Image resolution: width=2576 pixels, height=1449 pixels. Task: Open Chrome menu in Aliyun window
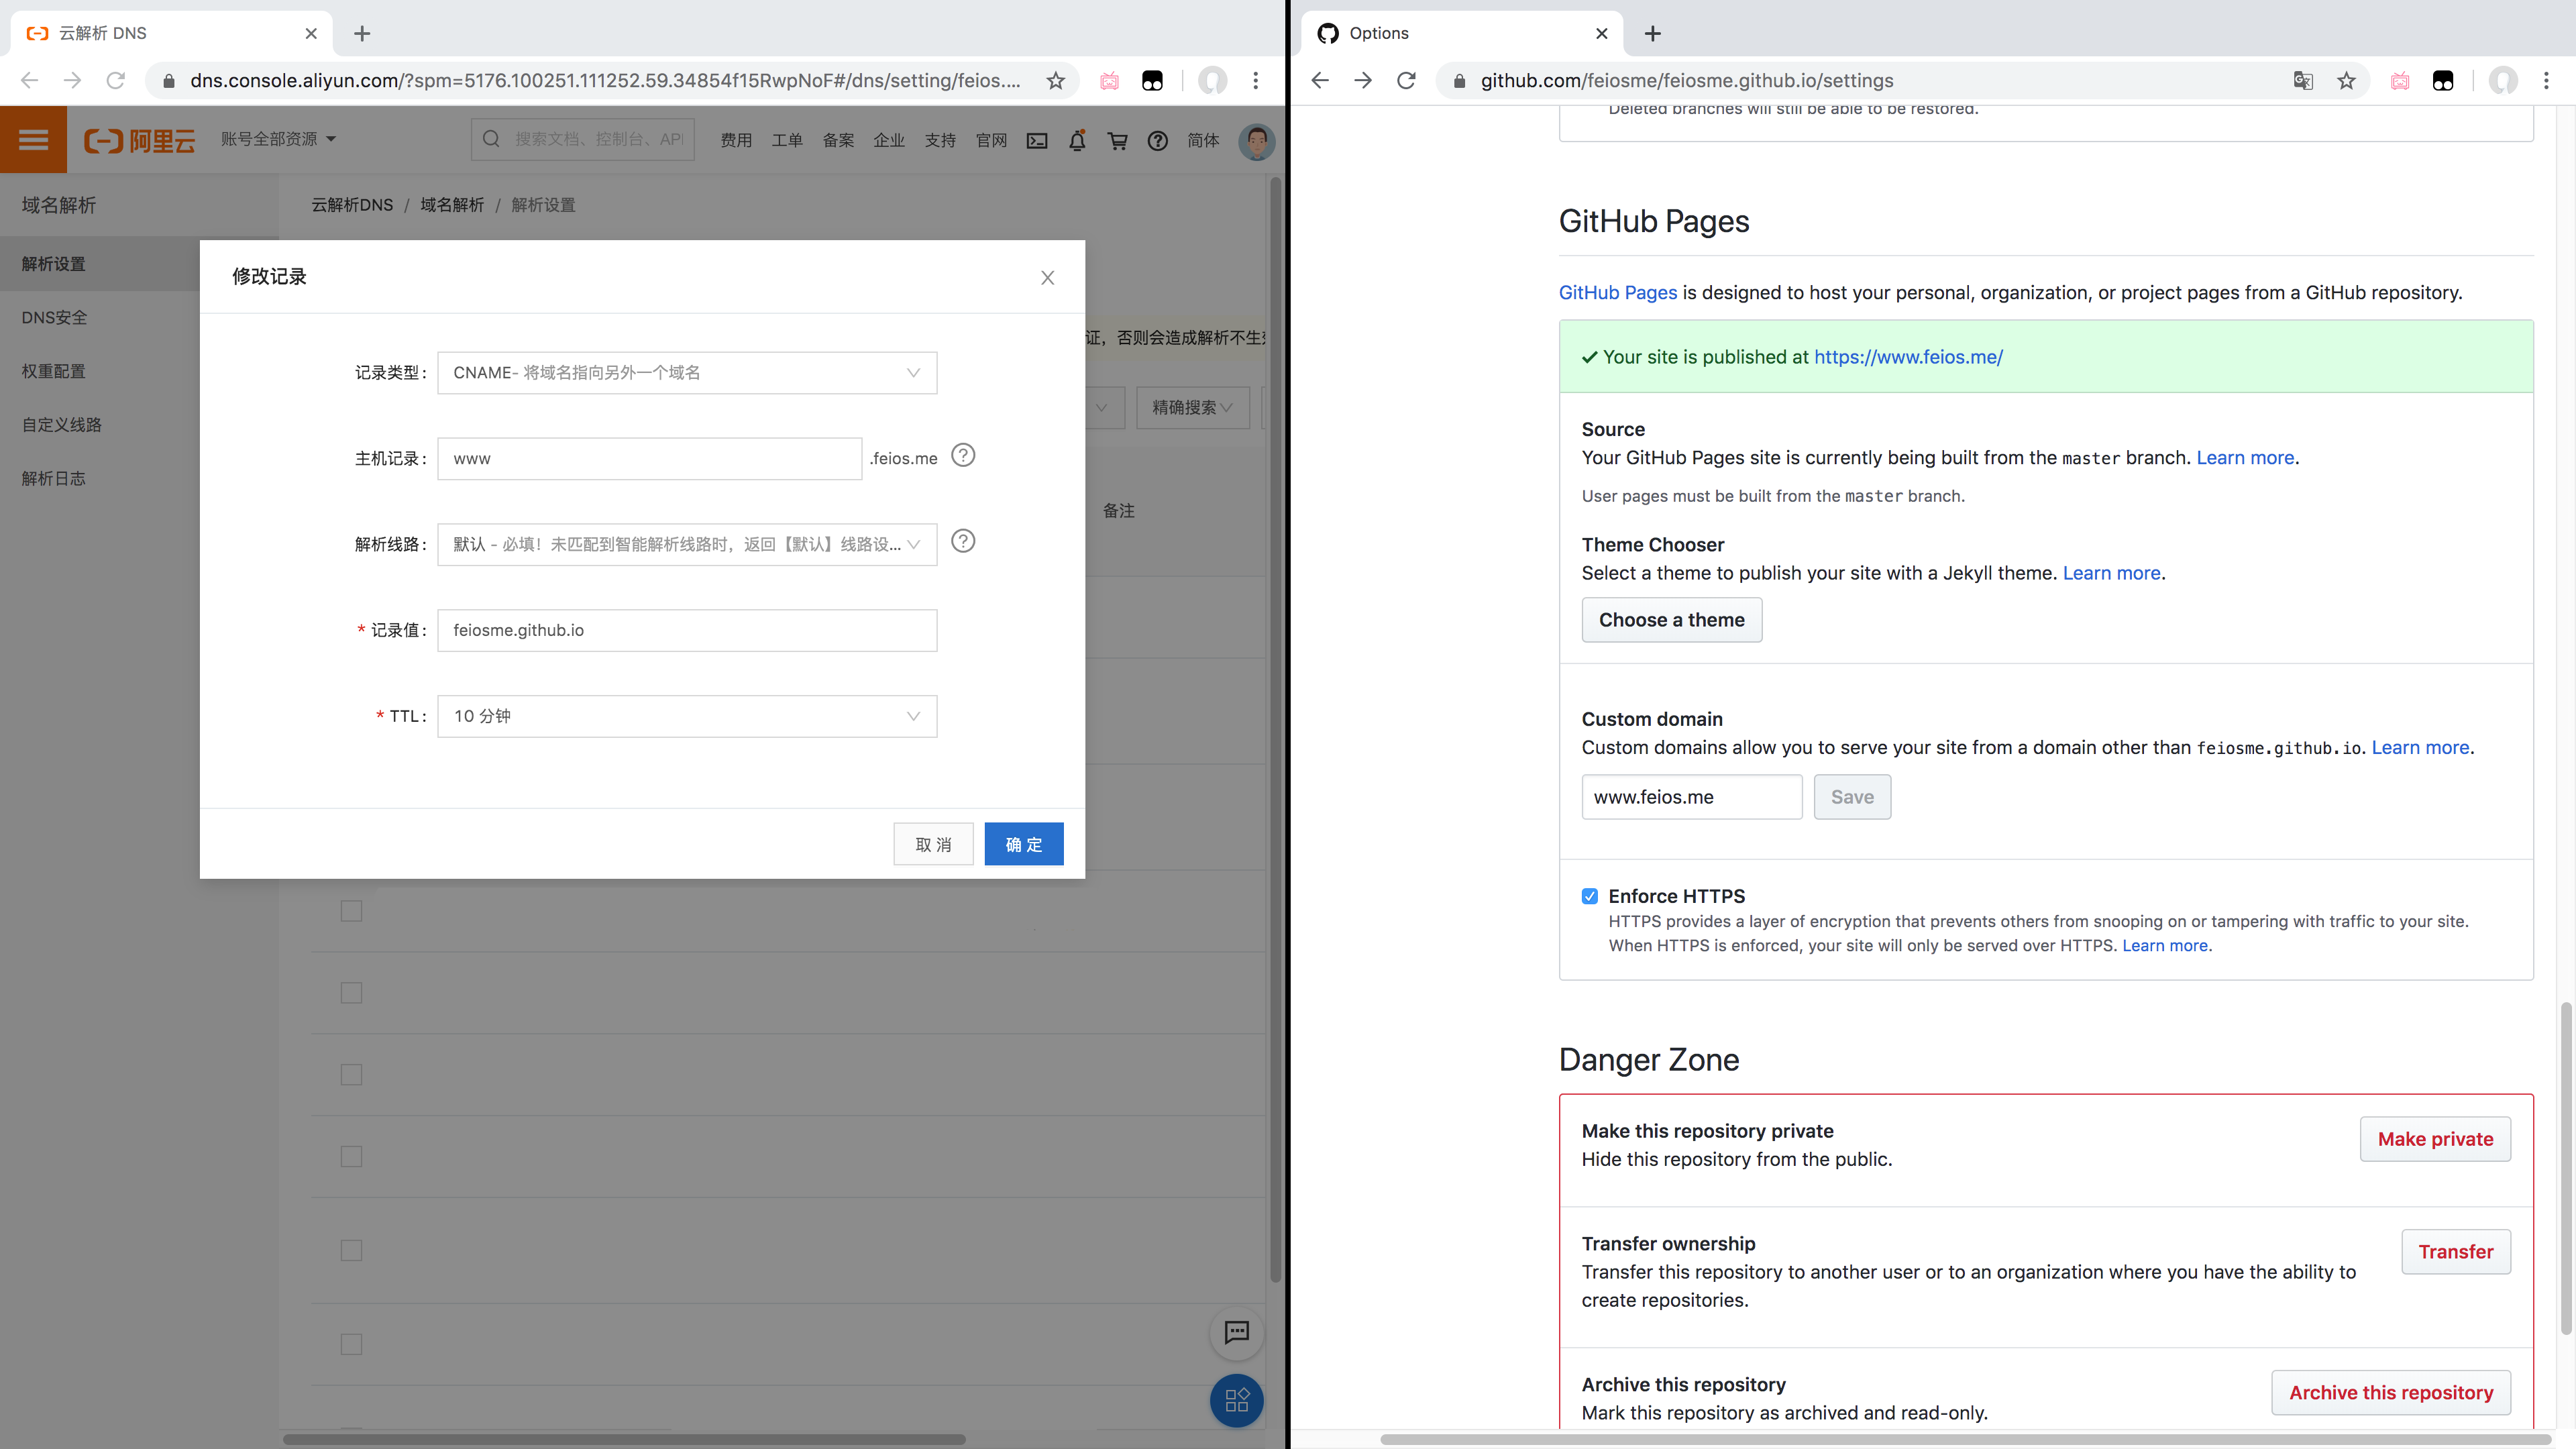1256,81
